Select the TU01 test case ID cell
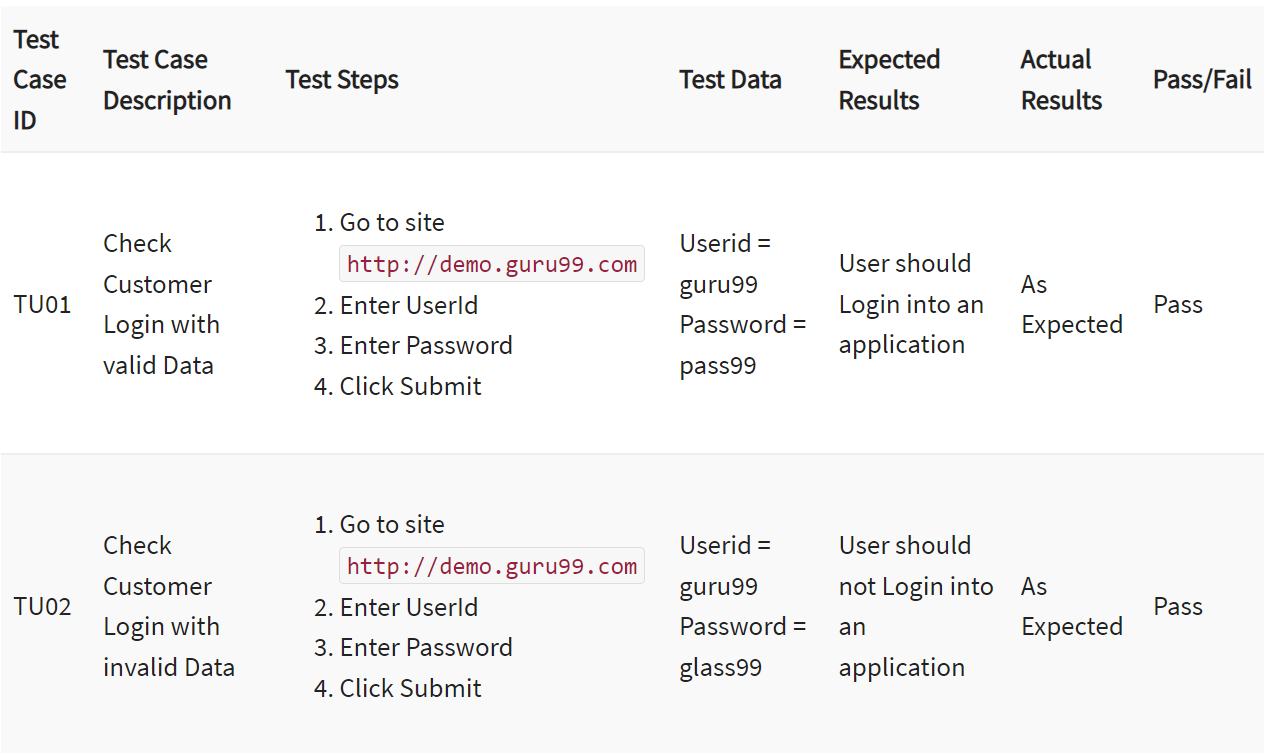 point(42,305)
